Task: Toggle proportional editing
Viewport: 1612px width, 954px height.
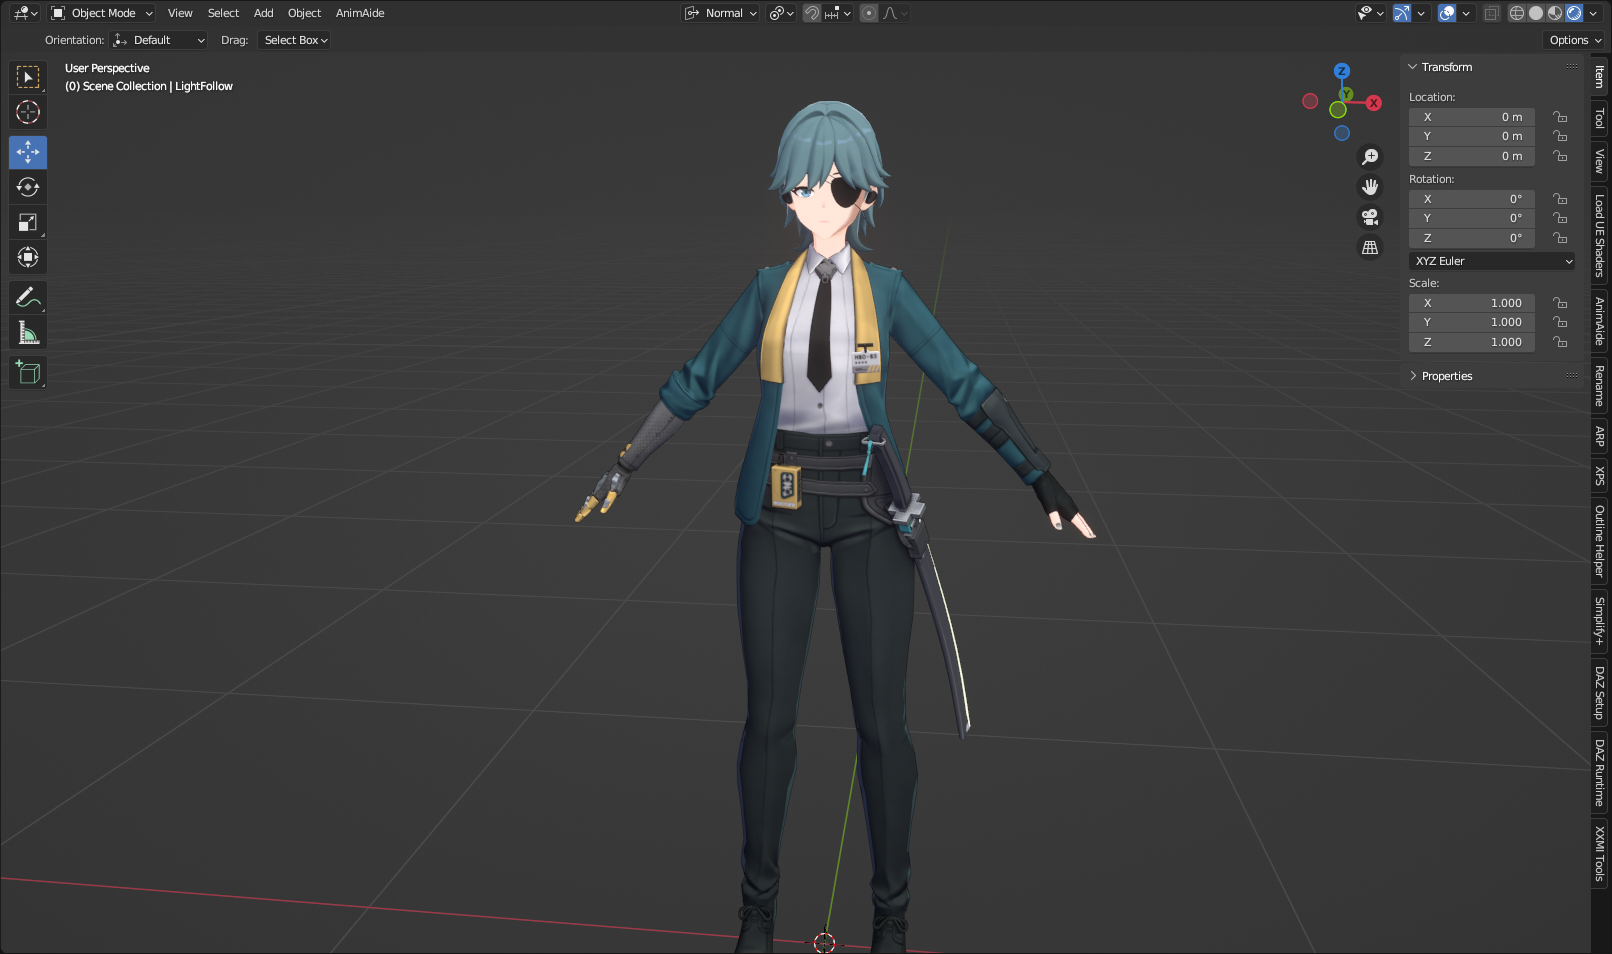Action: tap(869, 13)
